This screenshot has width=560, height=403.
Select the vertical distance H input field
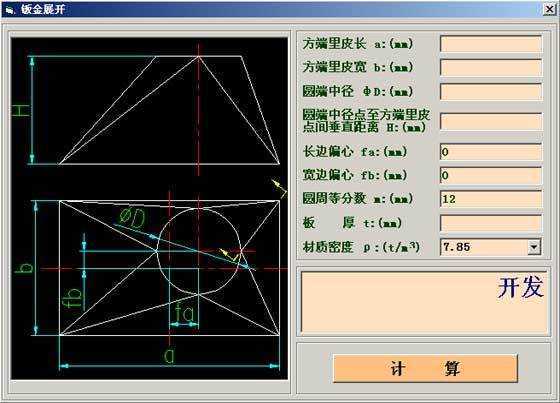[x=491, y=121]
